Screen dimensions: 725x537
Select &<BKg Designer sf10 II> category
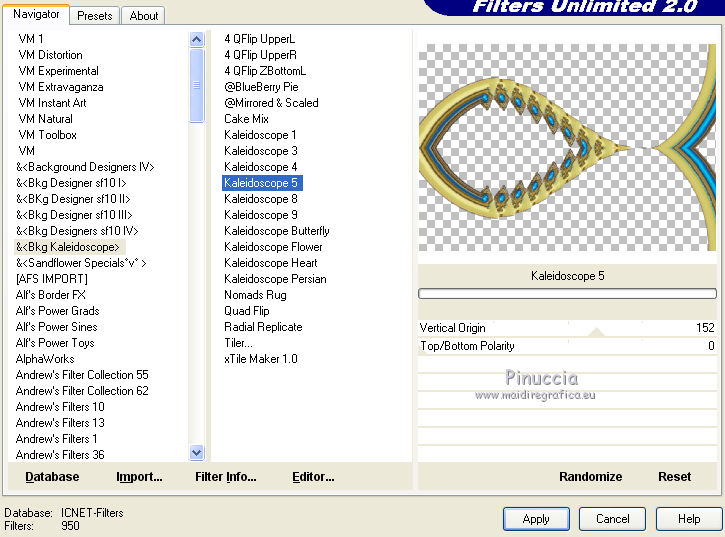[x=73, y=199]
